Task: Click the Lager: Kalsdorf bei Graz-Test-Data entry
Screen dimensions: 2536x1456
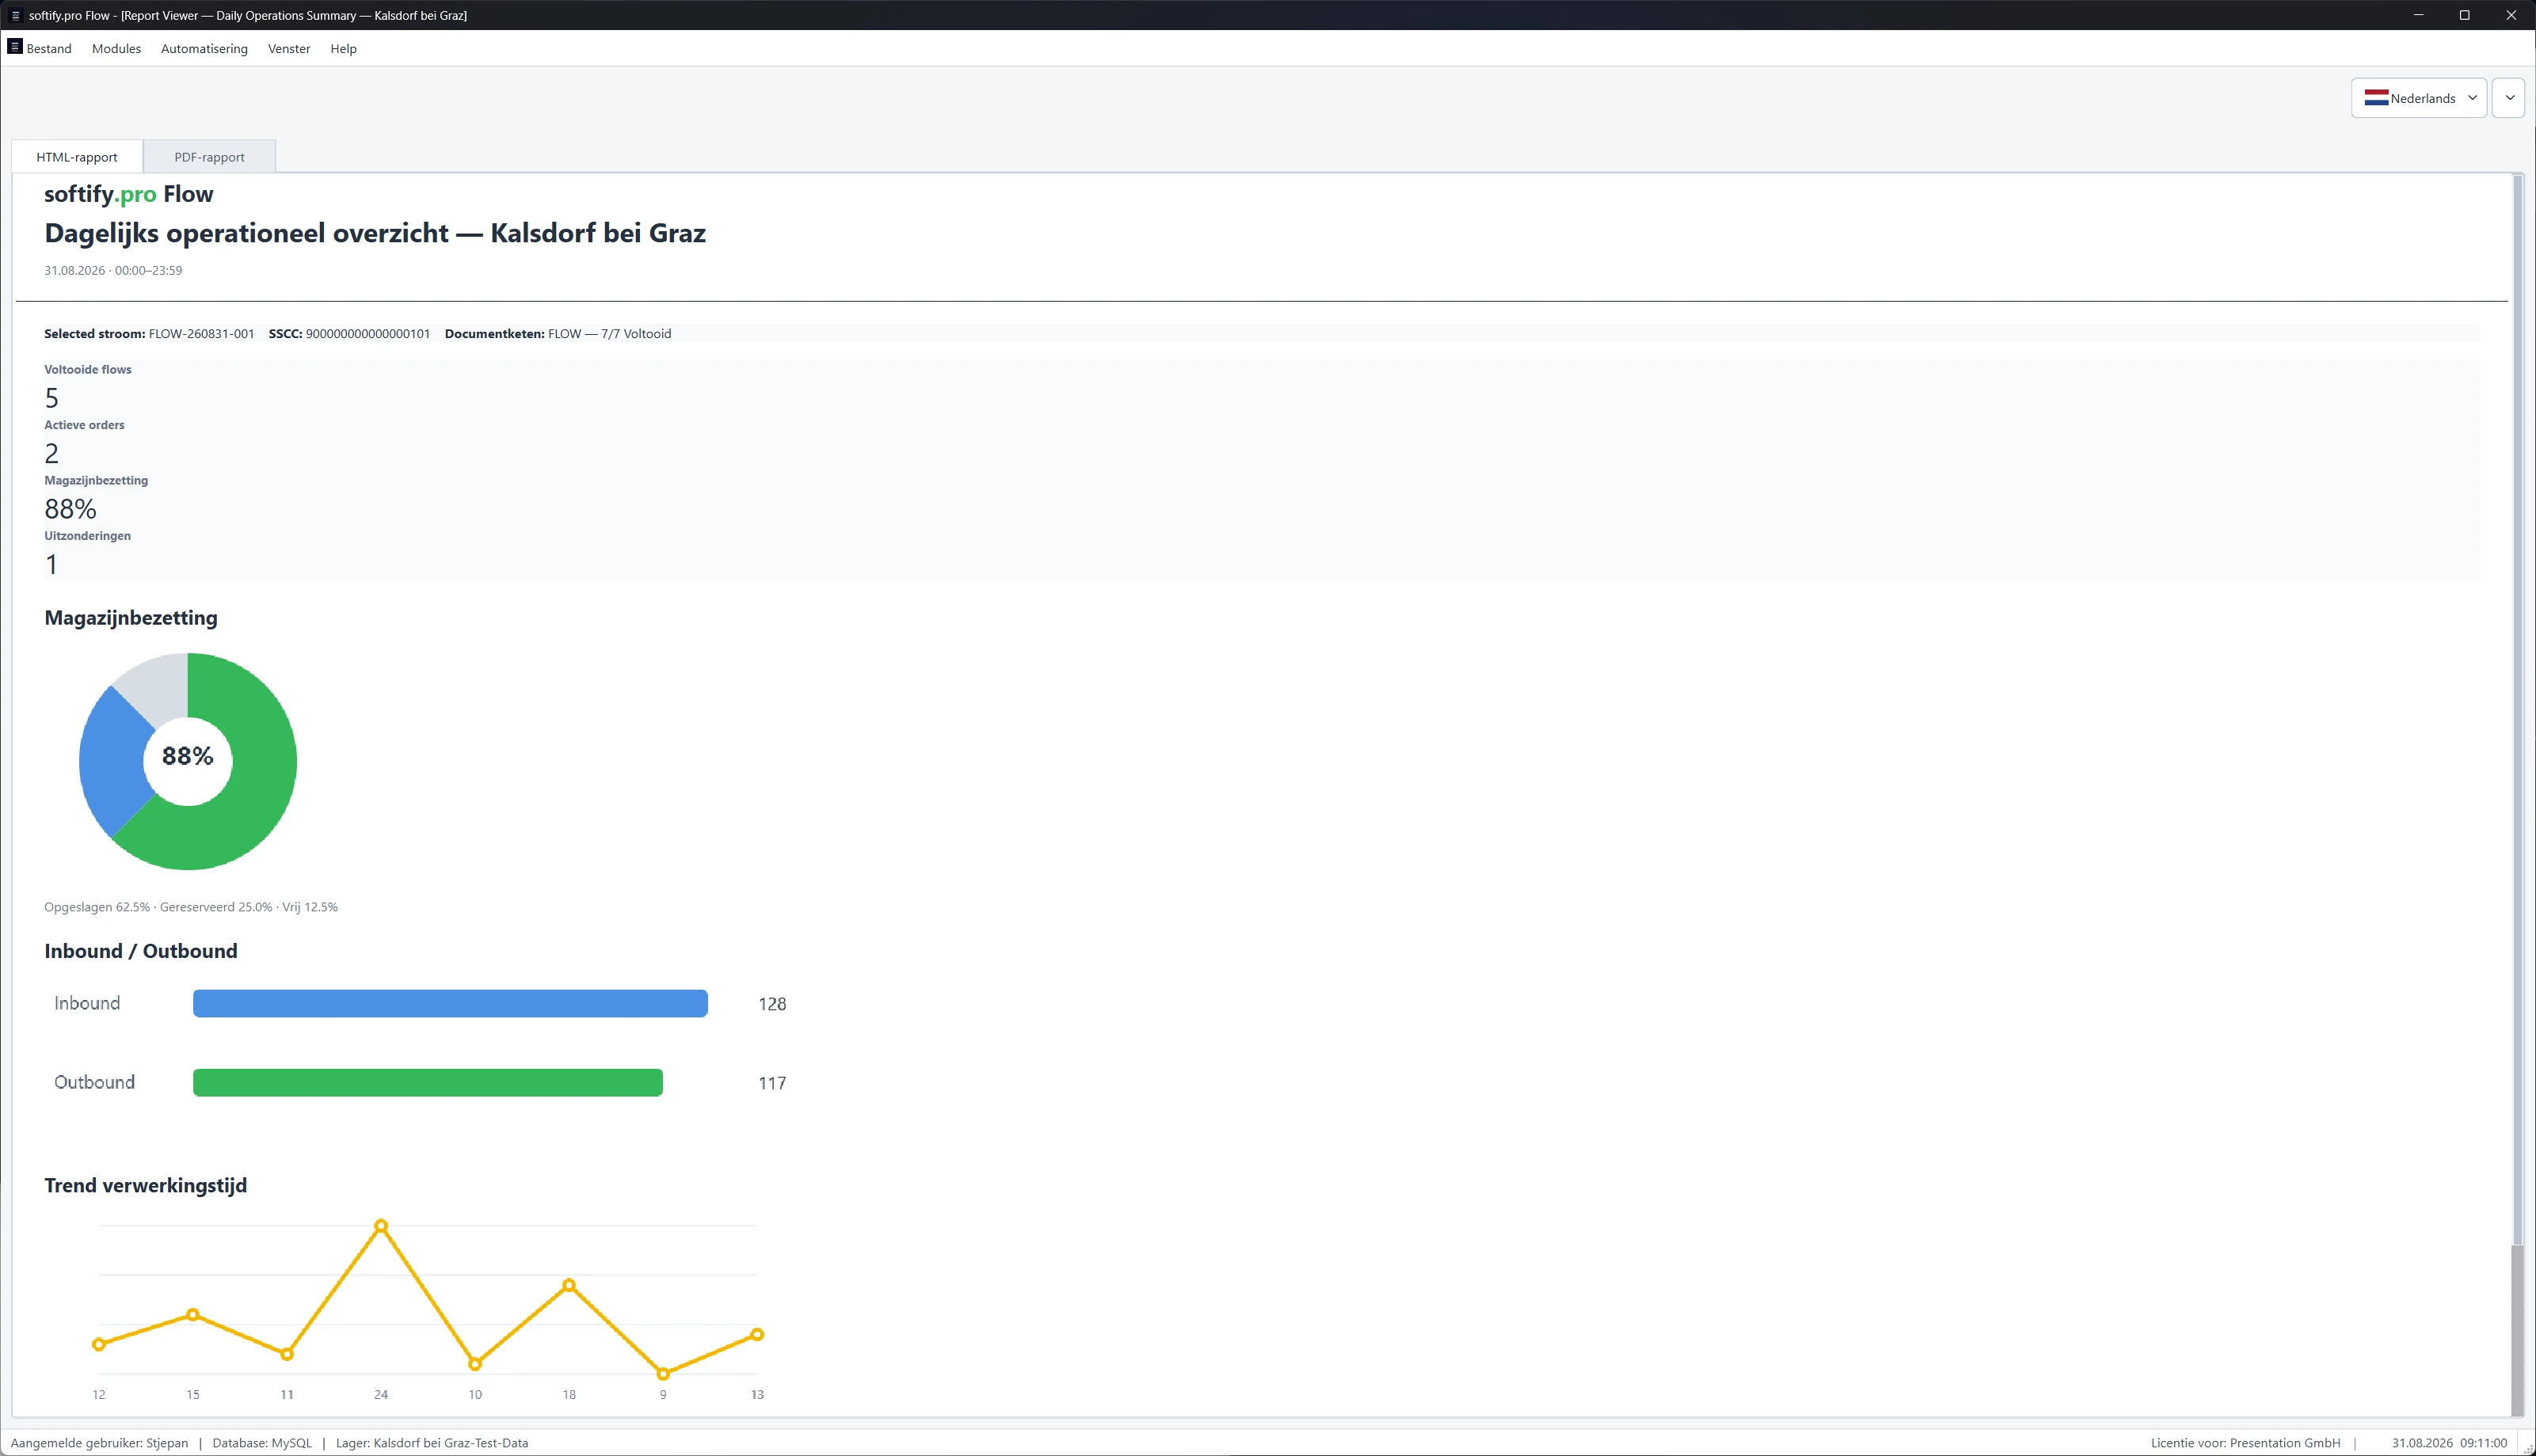Action: (432, 1443)
